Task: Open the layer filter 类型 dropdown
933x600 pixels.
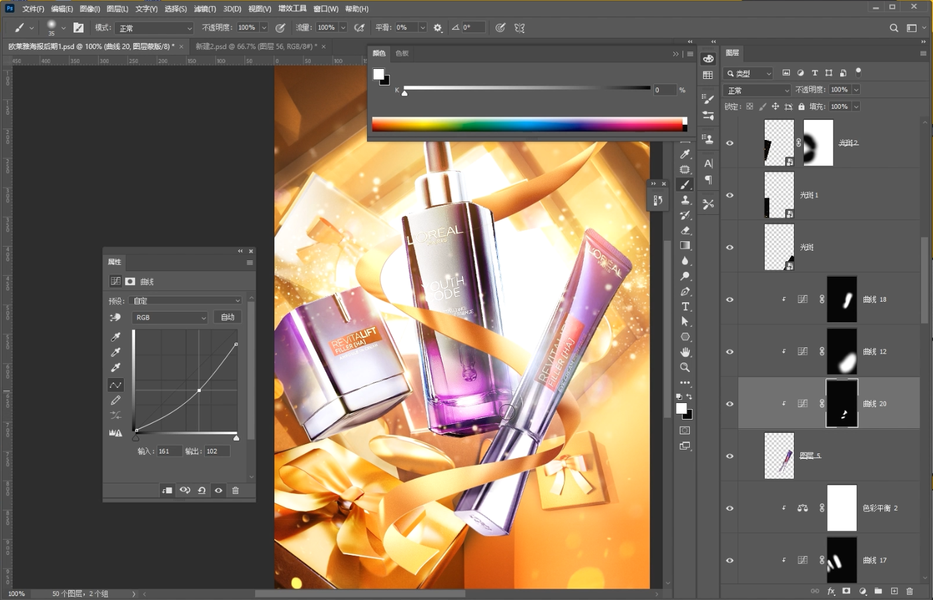Action: coord(748,73)
